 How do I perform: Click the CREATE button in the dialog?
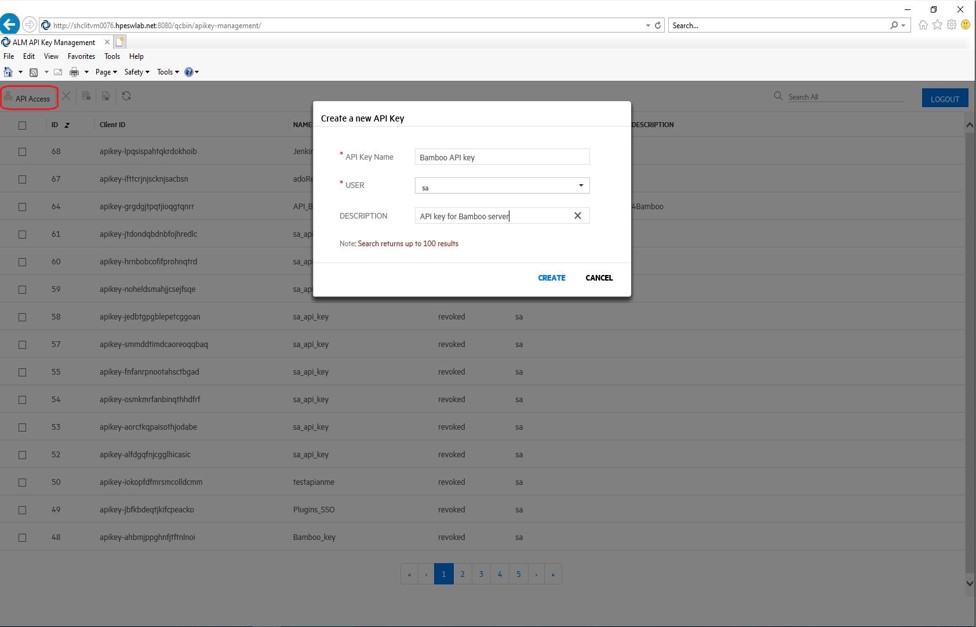point(551,277)
